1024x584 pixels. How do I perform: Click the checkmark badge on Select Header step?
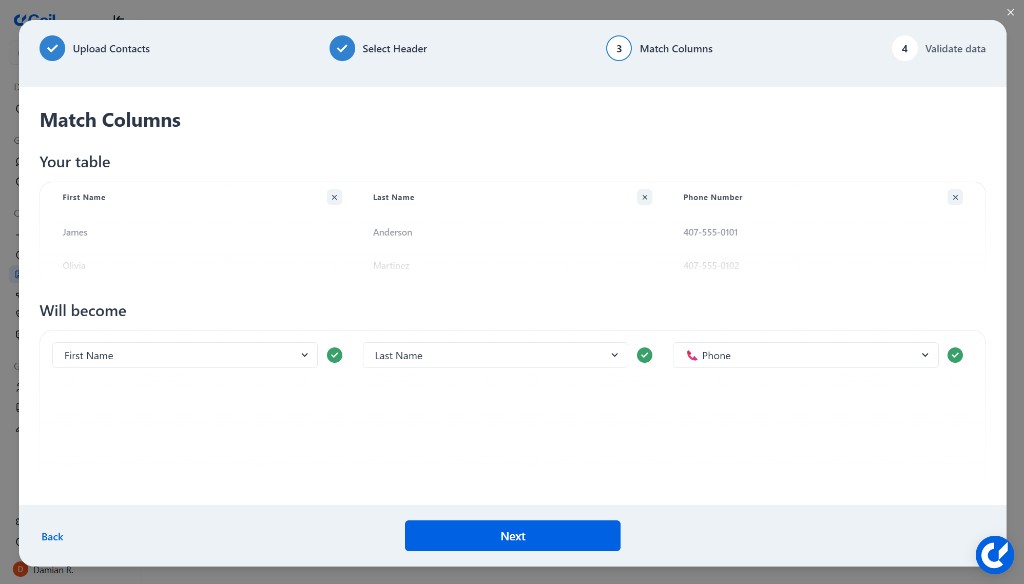click(x=343, y=48)
